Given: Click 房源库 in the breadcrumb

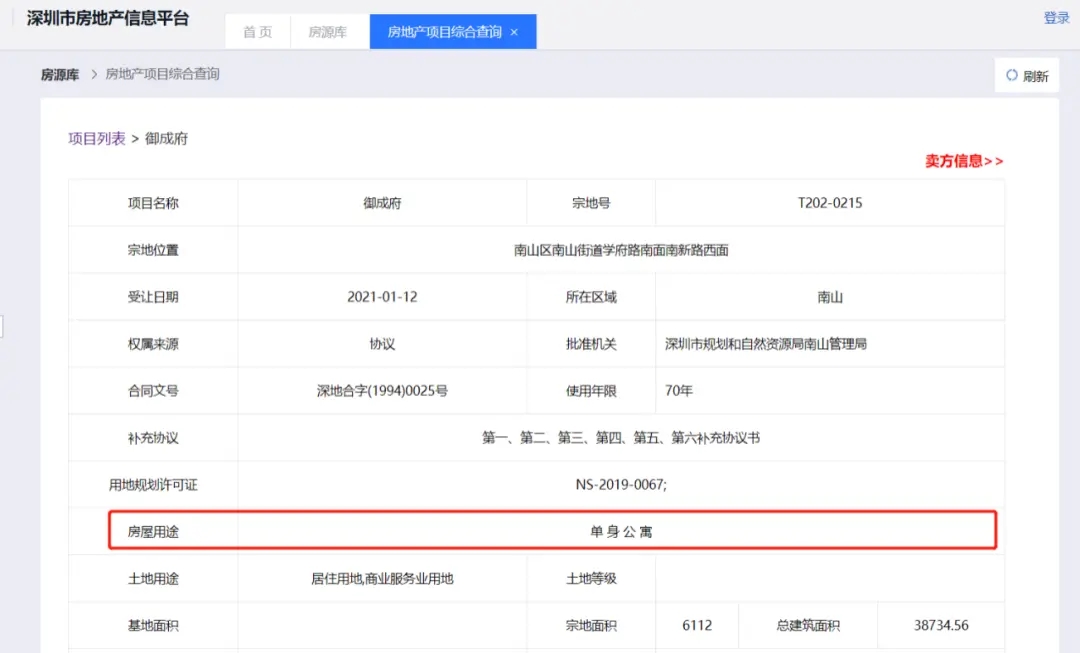Looking at the screenshot, I should click(x=60, y=74).
